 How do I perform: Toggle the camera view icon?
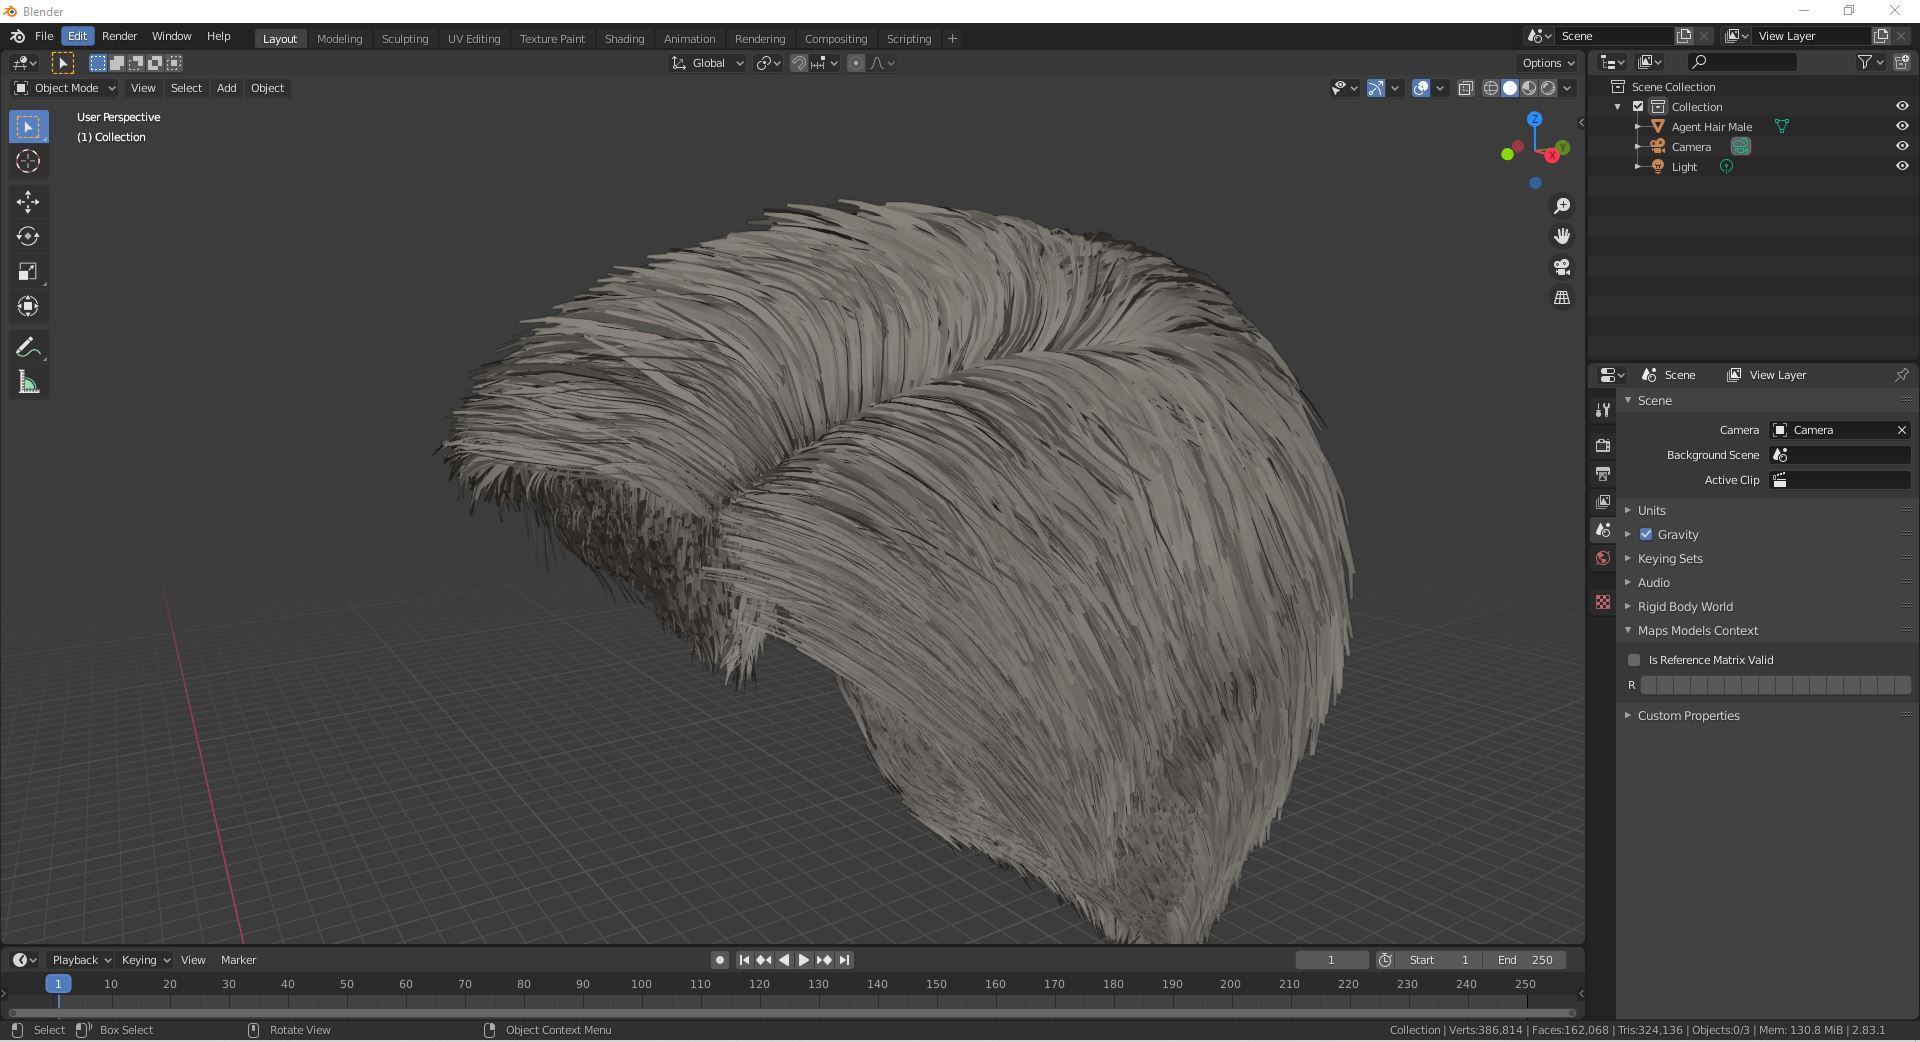pyautogui.click(x=1562, y=268)
